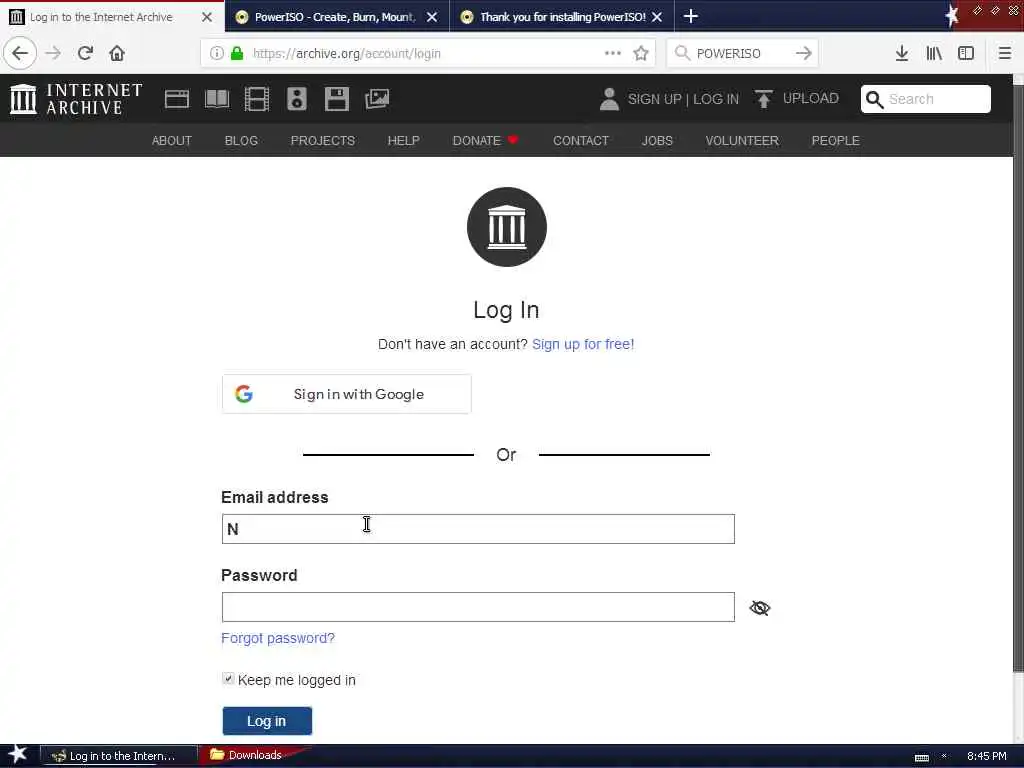The image size is (1024, 768).
Task: Open the BLOG menu item
Action: (x=241, y=140)
